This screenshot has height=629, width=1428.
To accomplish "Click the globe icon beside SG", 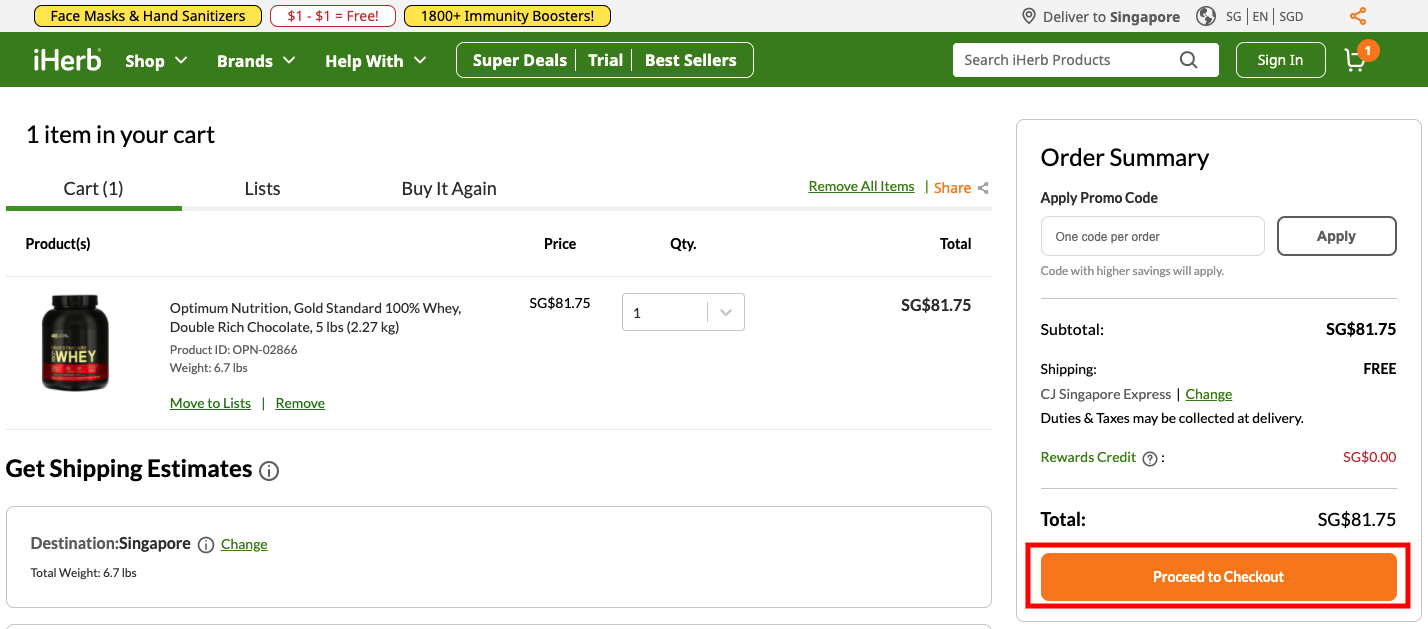I will 1206,16.
